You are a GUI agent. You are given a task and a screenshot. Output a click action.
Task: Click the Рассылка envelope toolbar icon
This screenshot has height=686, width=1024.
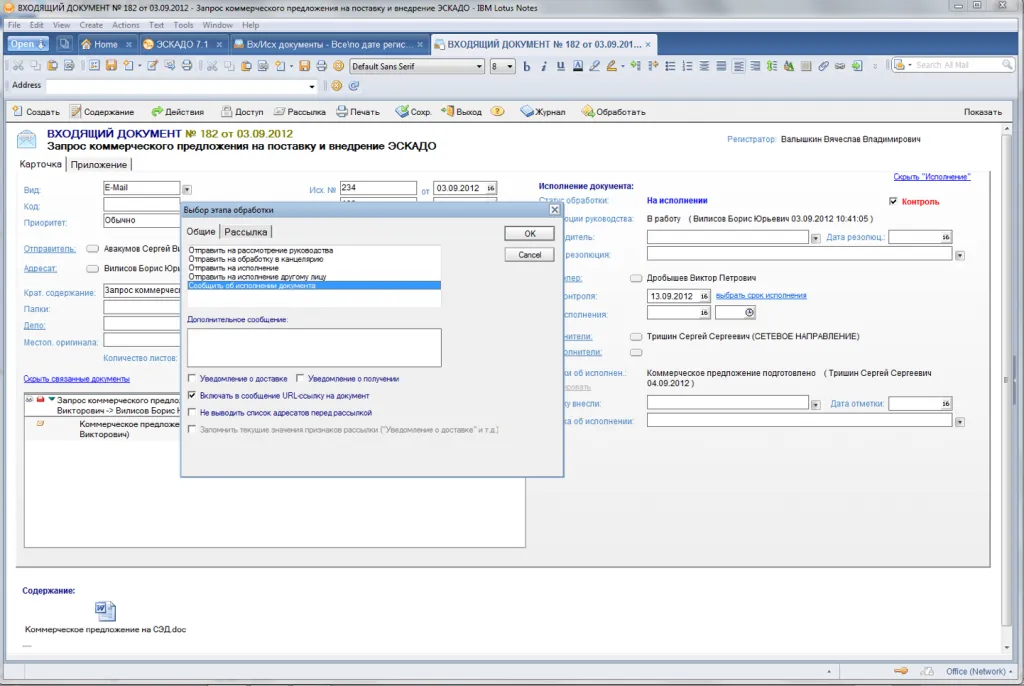click(279, 112)
